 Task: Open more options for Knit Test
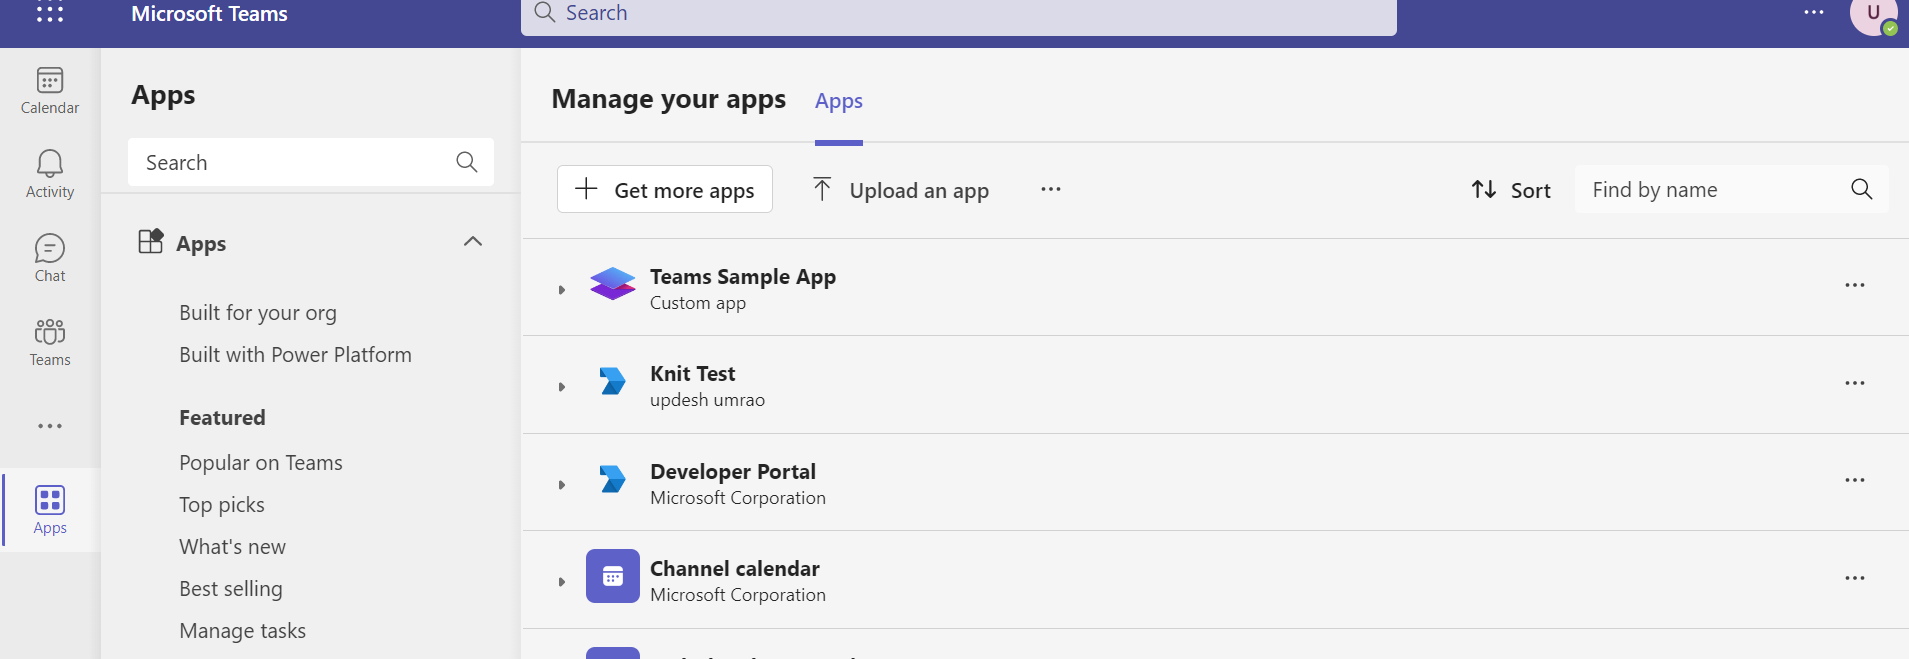1855,383
